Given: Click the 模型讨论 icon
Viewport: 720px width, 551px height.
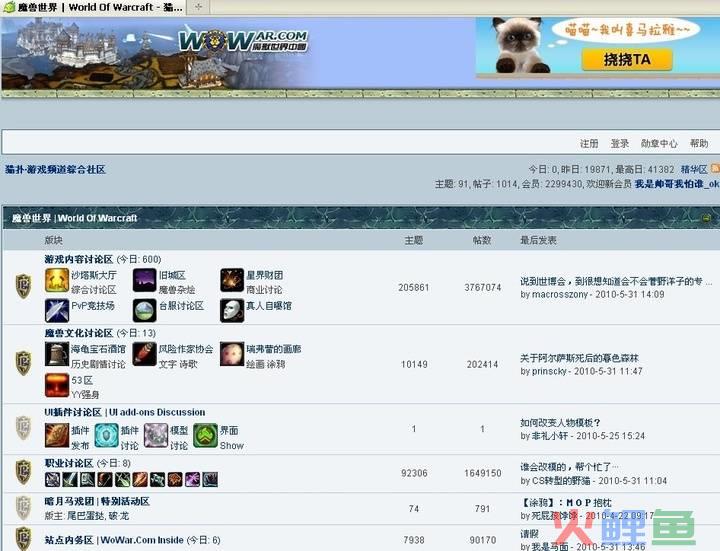Looking at the screenshot, I should 156,435.
